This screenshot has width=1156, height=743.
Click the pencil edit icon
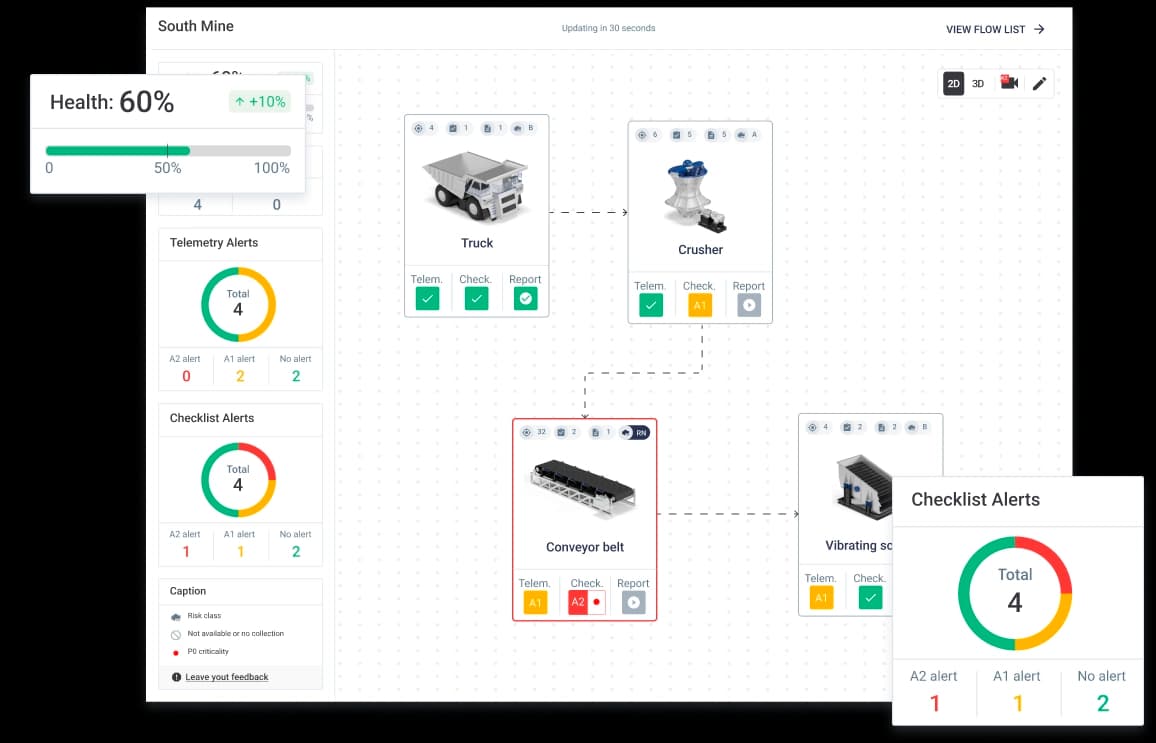click(x=1039, y=84)
